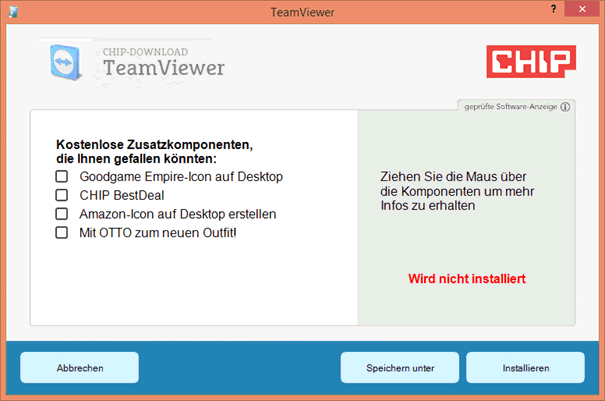Click the geprüfte Software-Anzeige label

point(510,107)
